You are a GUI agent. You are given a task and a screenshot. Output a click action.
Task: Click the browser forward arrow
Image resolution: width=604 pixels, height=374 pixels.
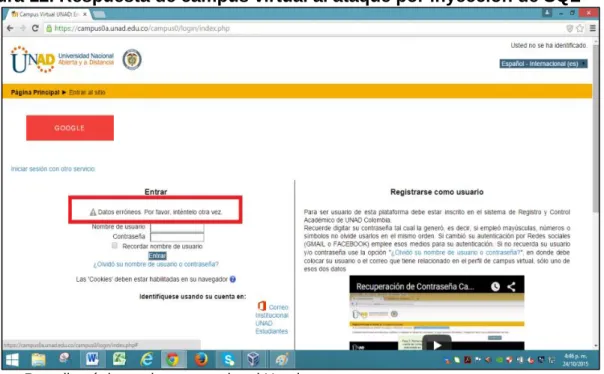tap(22, 28)
